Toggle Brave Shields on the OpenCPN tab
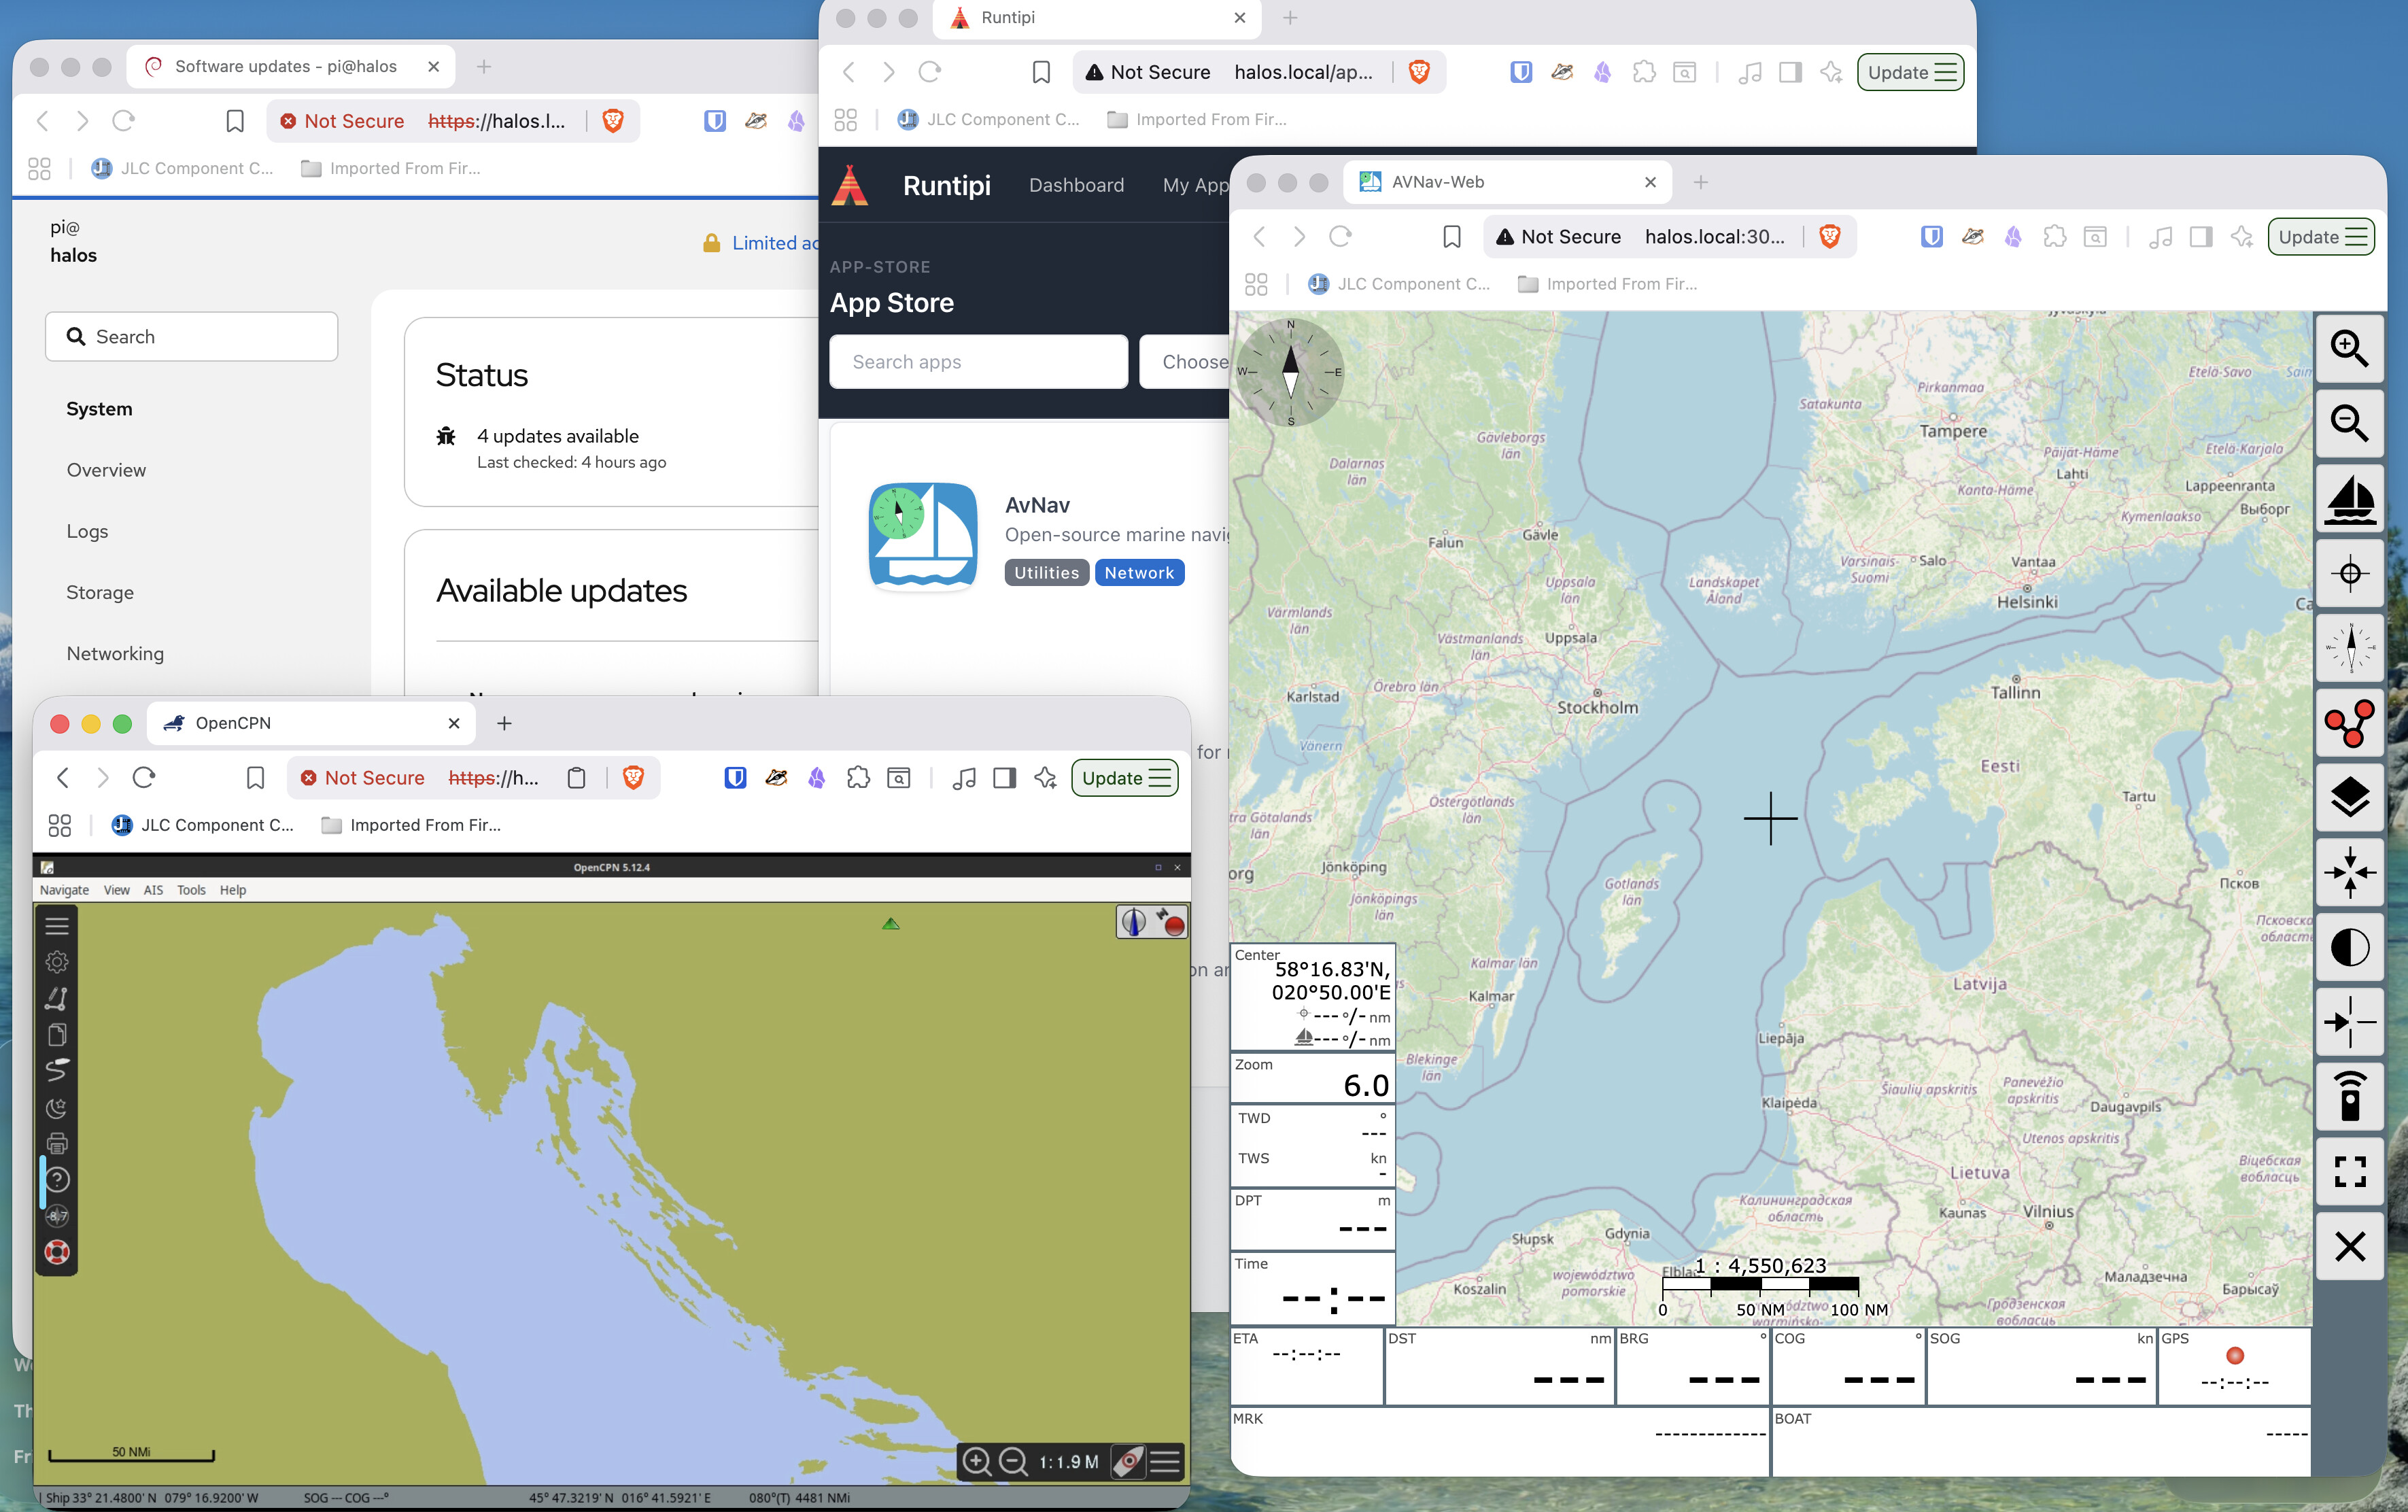Viewport: 2408px width, 1512px height. [x=633, y=777]
